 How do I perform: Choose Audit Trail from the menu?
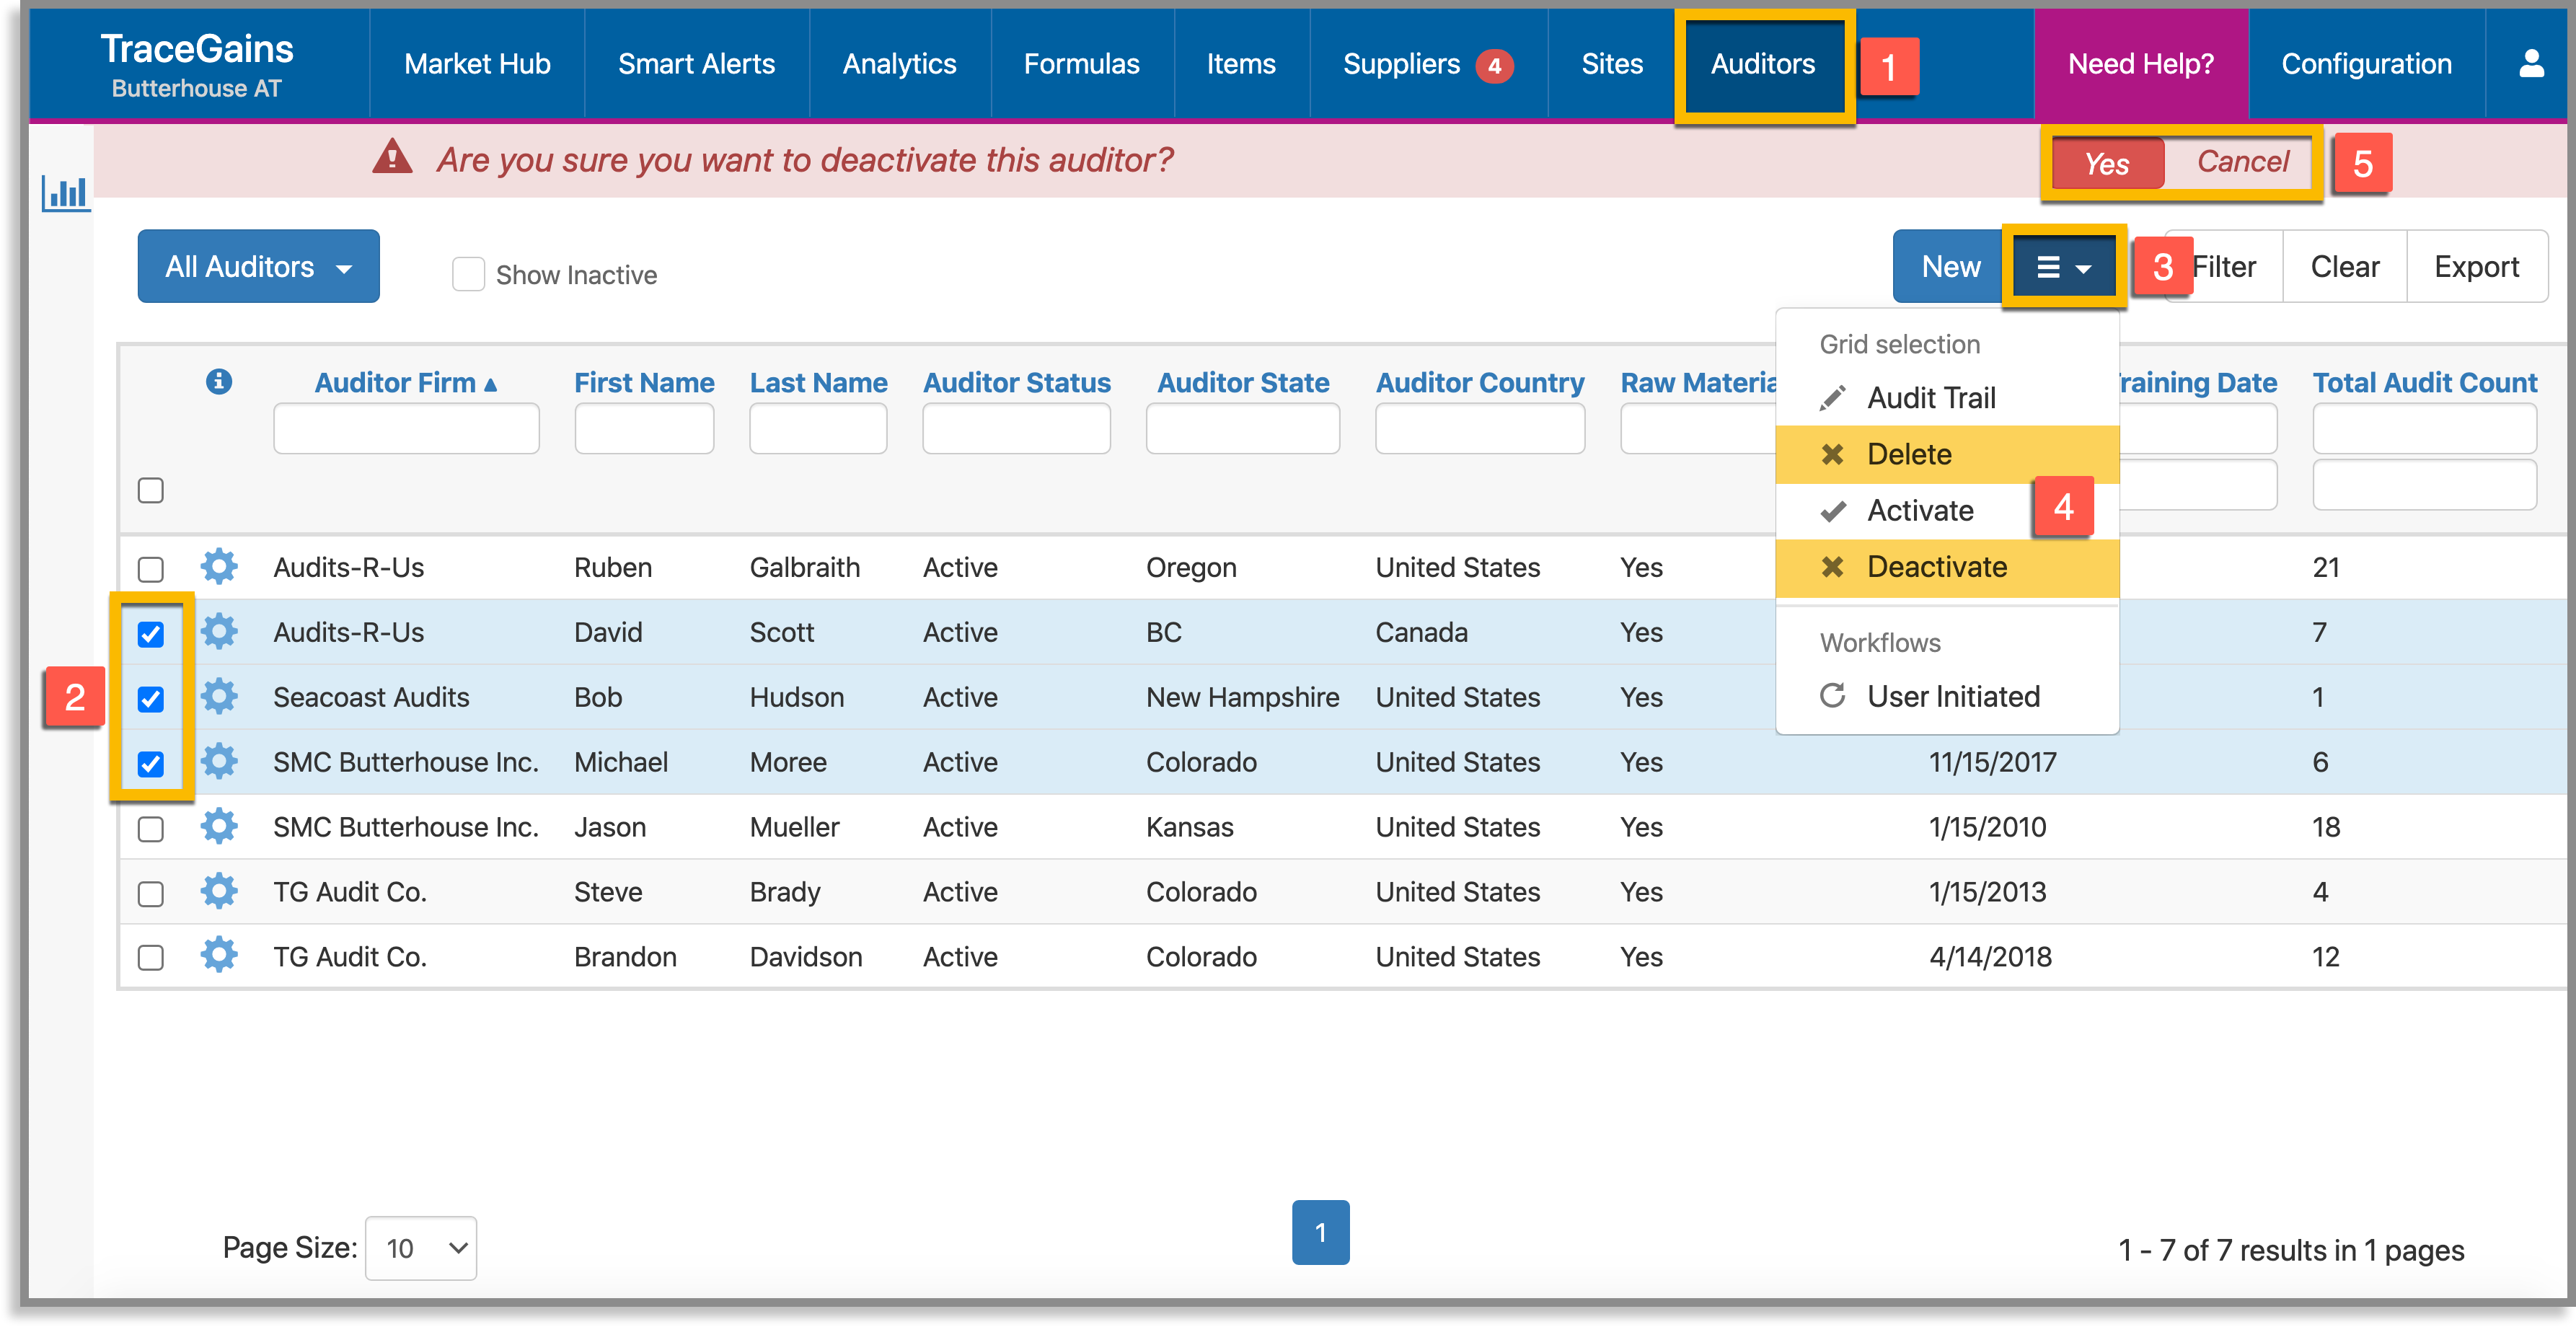tap(1946, 398)
